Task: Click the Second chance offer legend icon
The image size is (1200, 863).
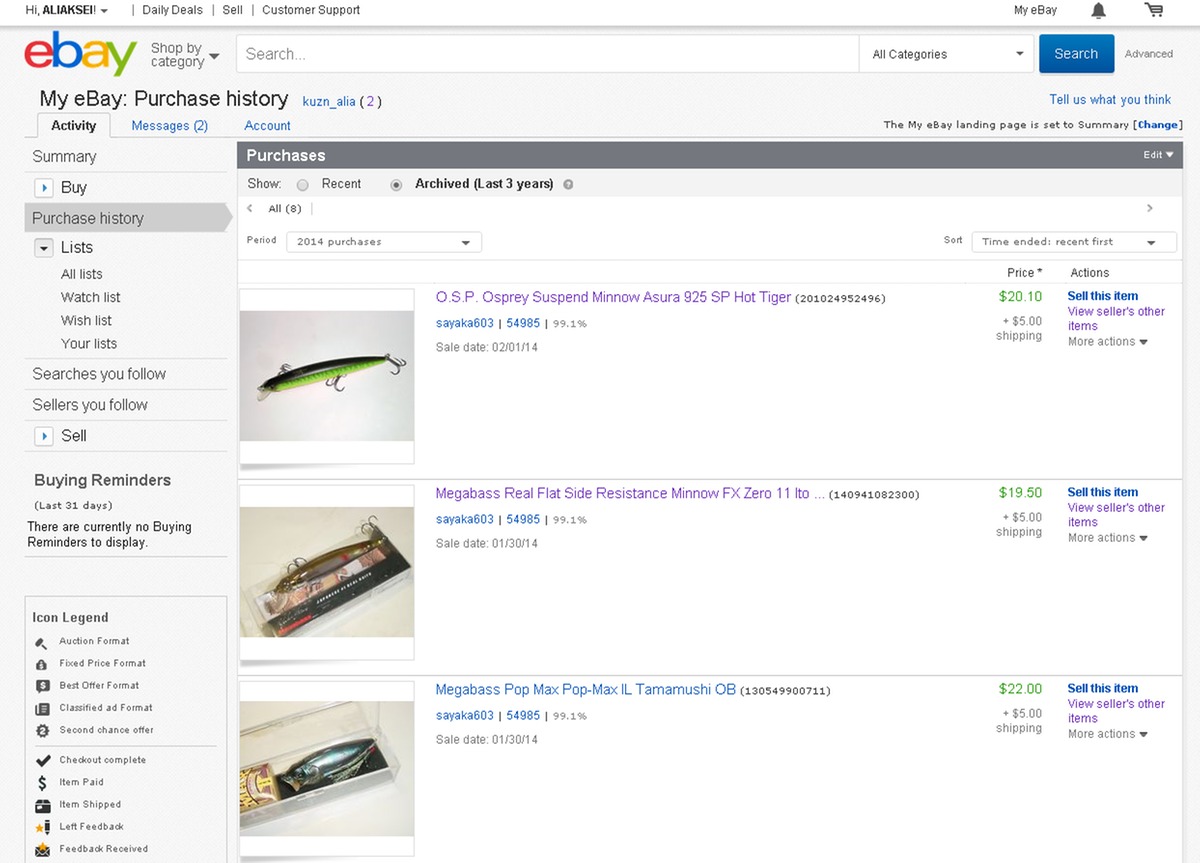Action: pos(42,731)
